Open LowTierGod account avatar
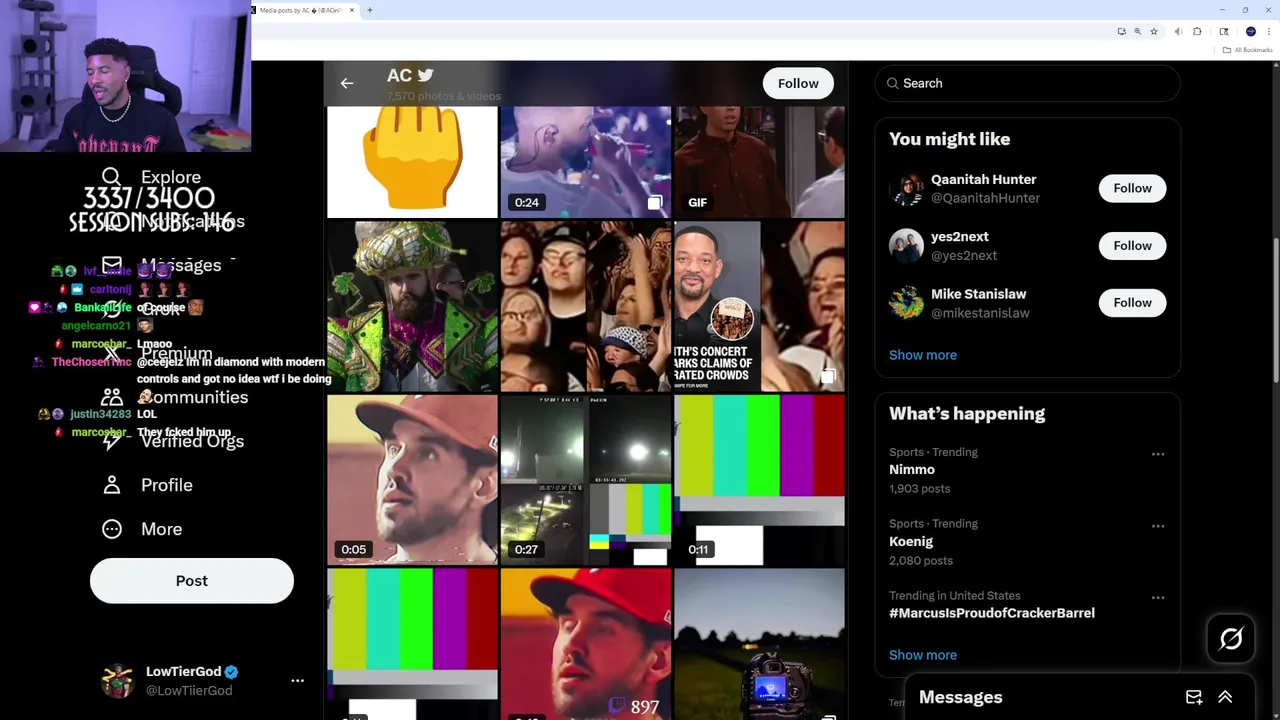Screen dimensions: 1280x720 [x=118, y=680]
